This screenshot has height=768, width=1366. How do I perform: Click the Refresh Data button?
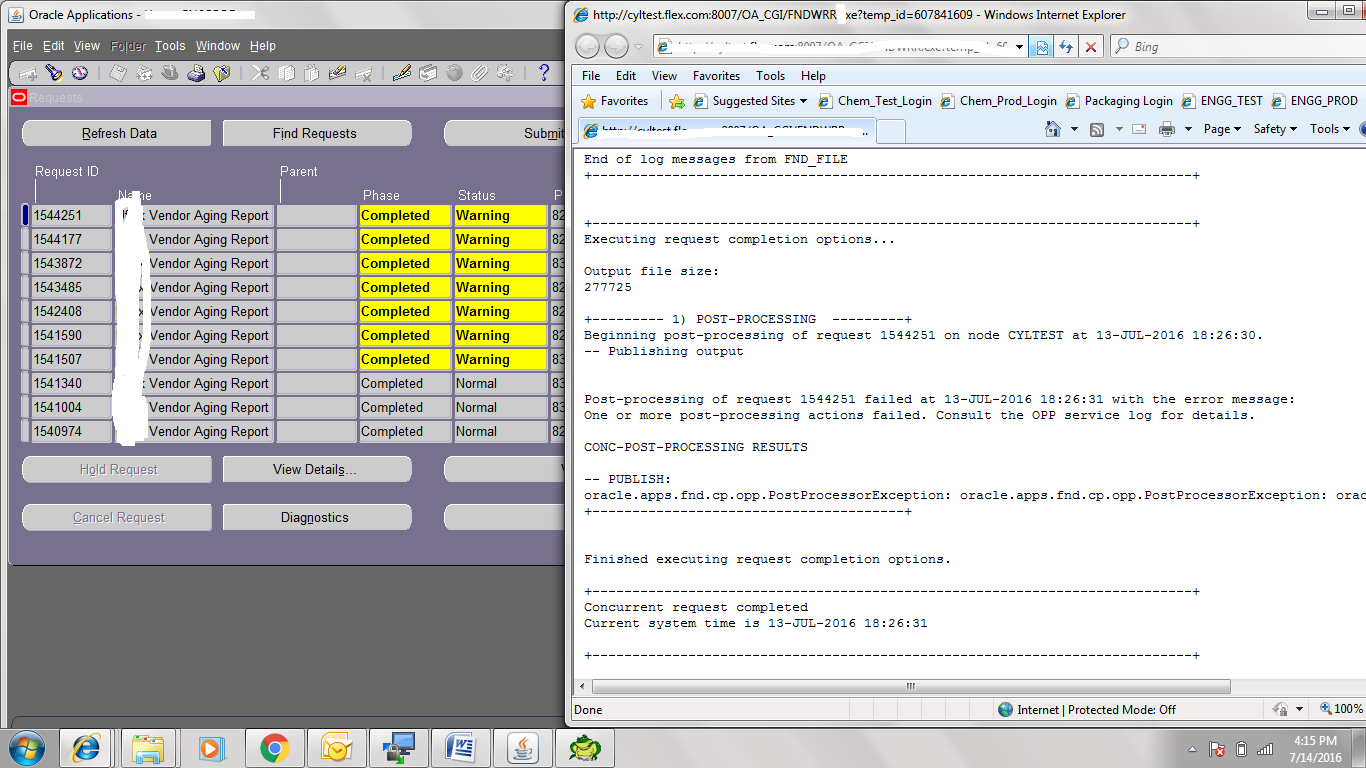click(116, 132)
